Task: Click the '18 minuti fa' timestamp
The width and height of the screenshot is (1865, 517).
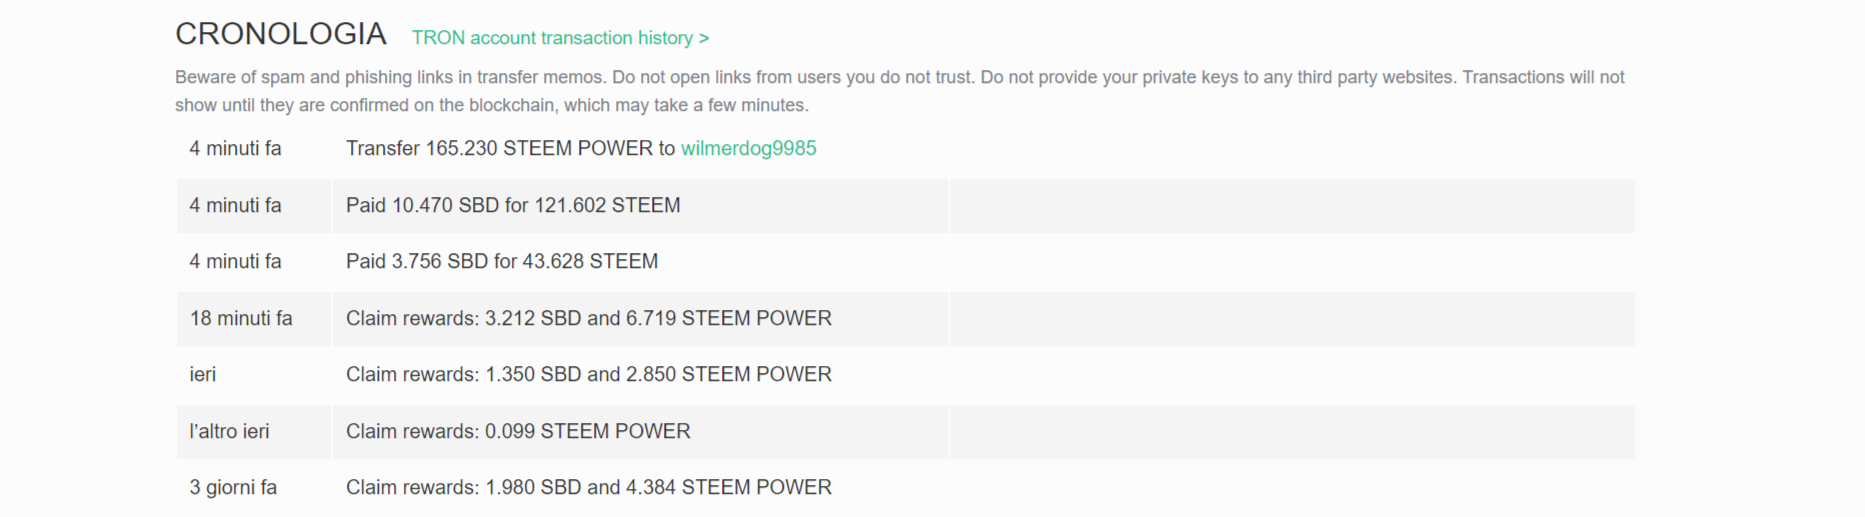Action: point(241,318)
